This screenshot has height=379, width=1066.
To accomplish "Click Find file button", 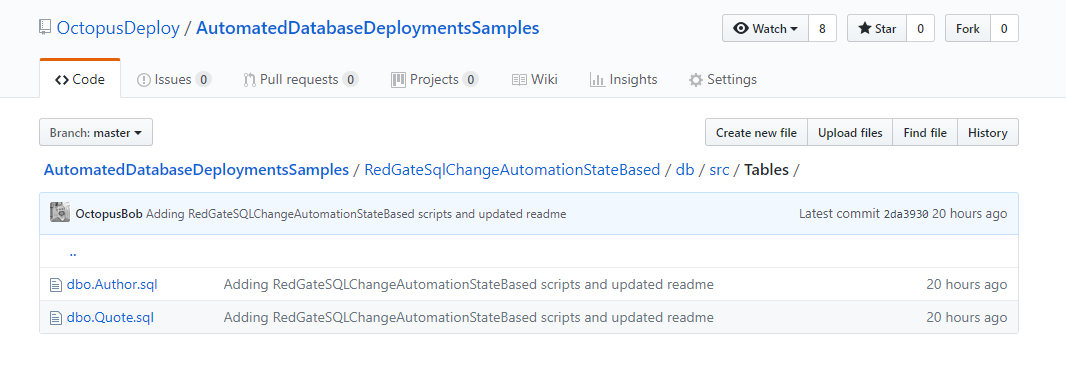I will point(925,133).
